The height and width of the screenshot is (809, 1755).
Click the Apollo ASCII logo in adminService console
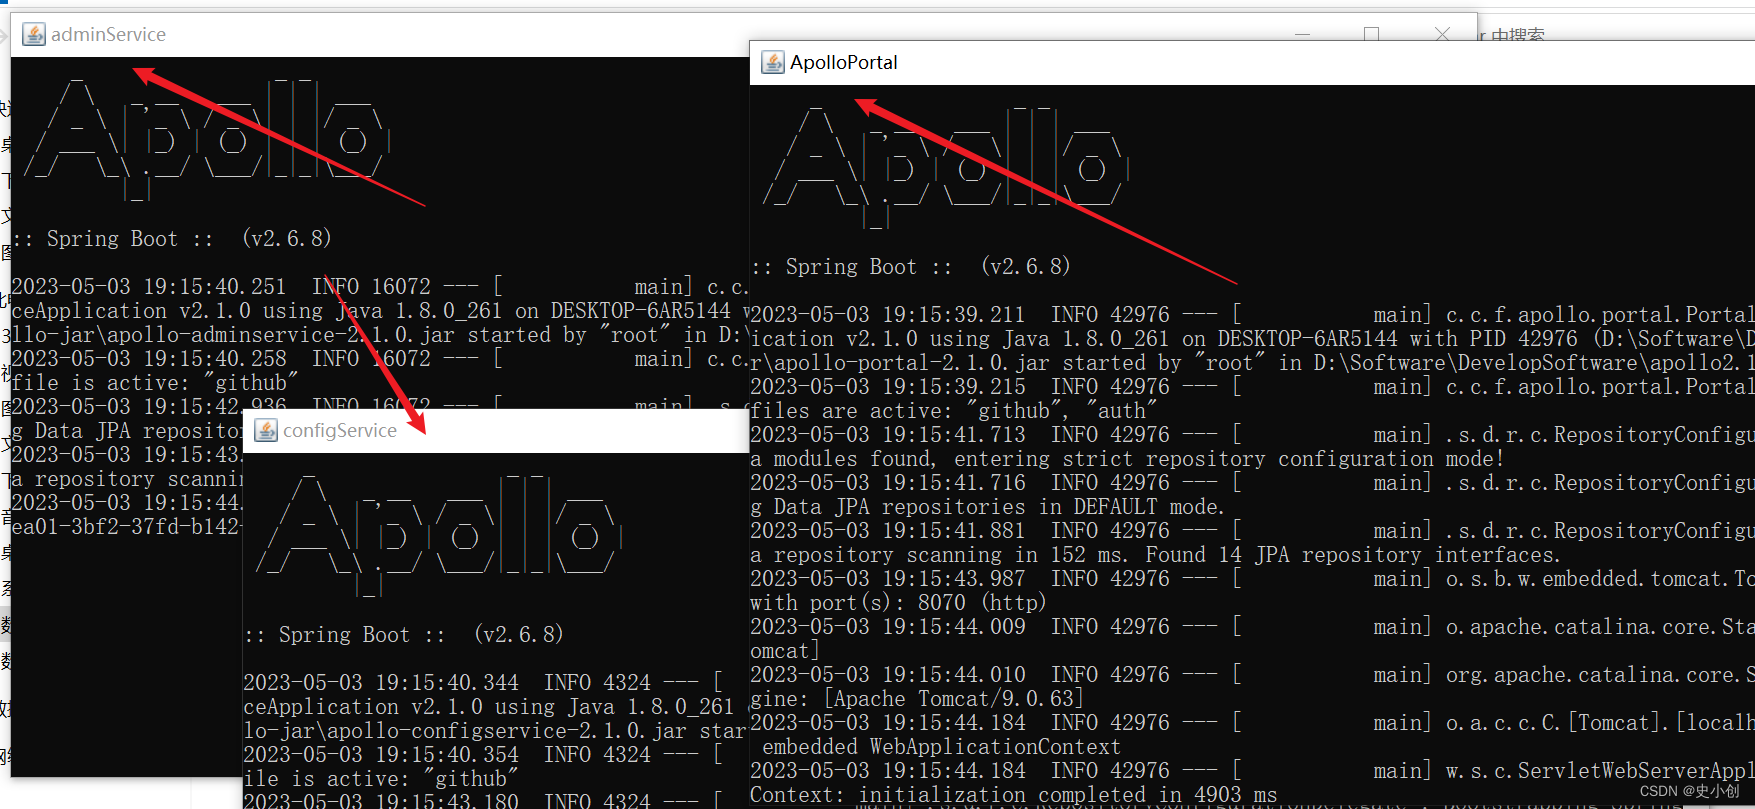click(x=208, y=140)
